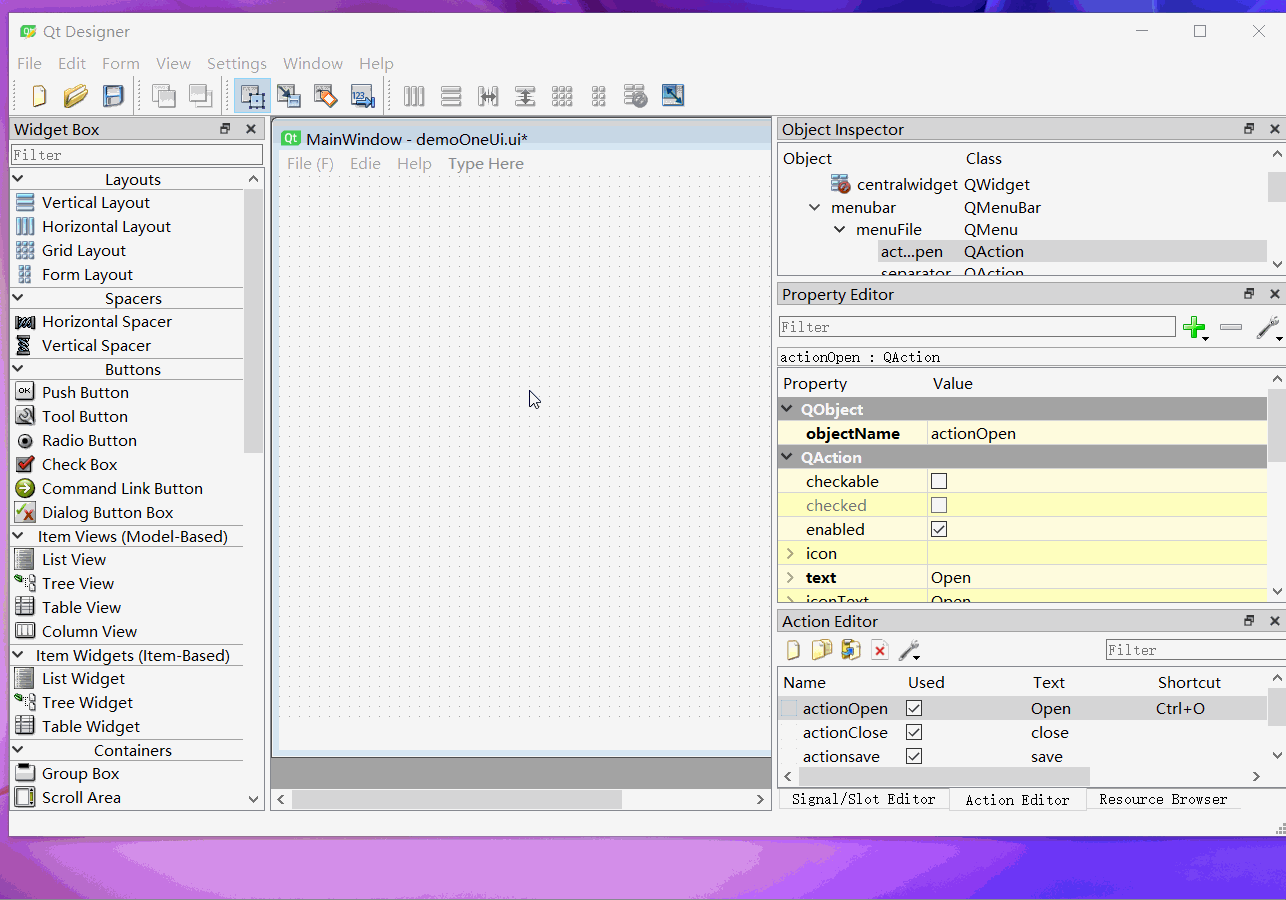Open Action Editor wrench configure icon
The width and height of the screenshot is (1286, 900).
909,651
